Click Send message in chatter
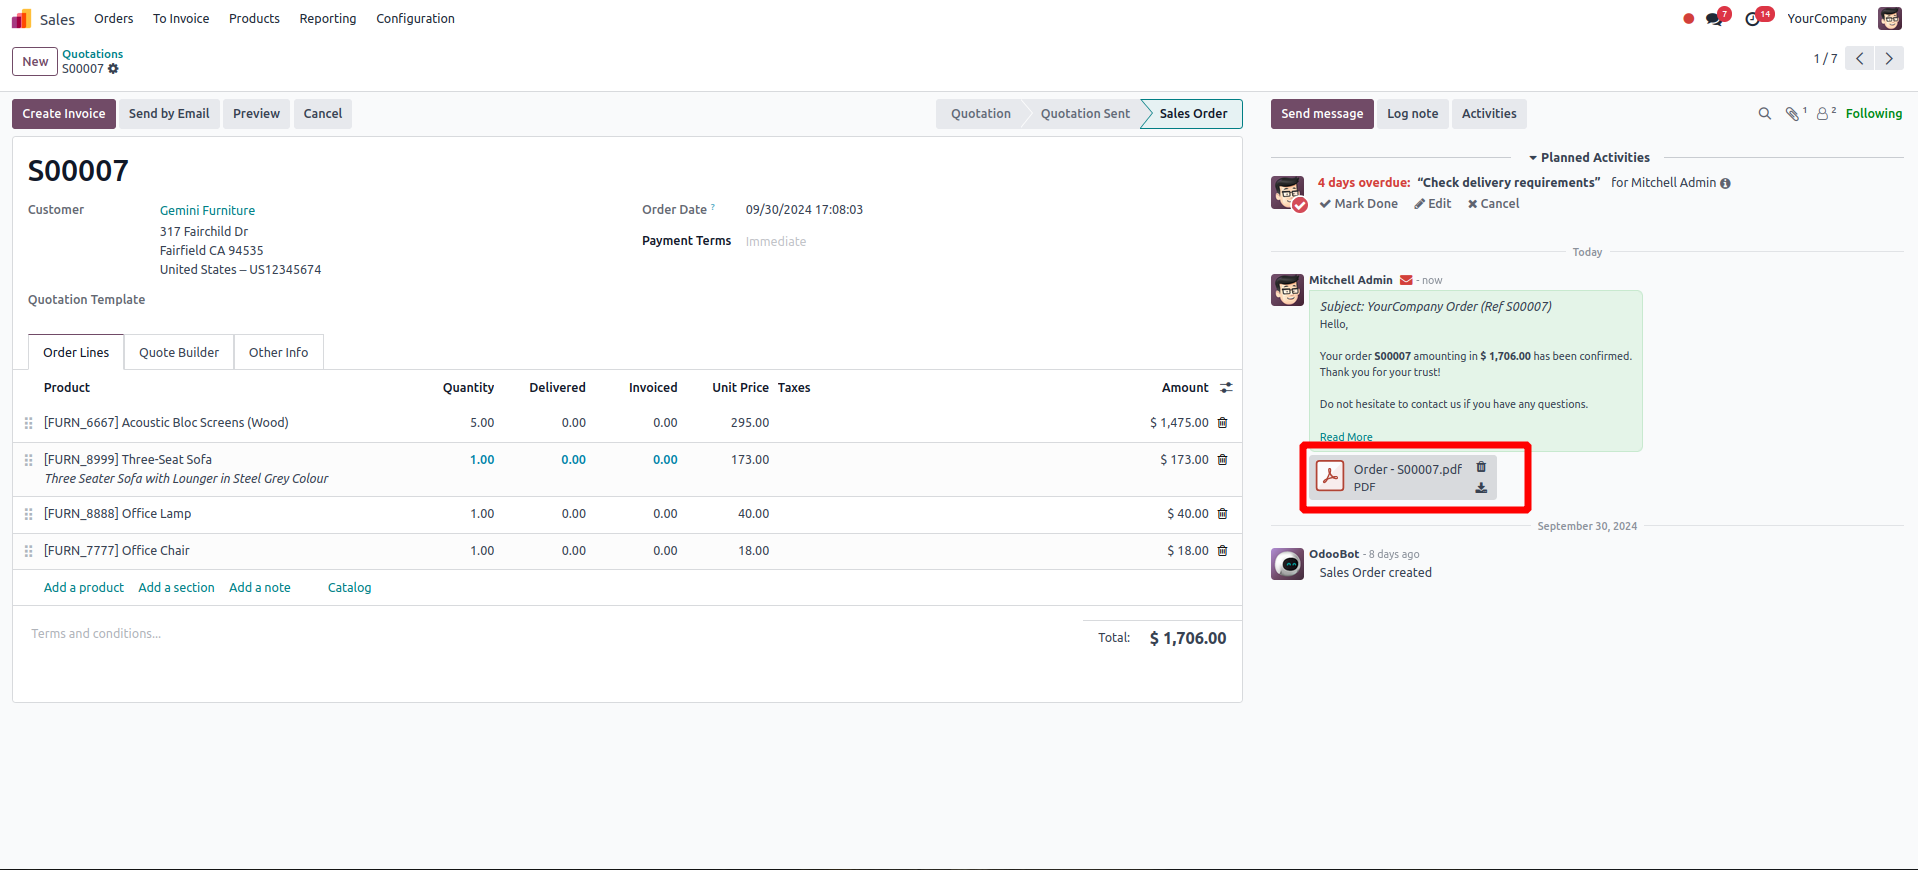Image resolution: width=1918 pixels, height=870 pixels. tap(1322, 114)
